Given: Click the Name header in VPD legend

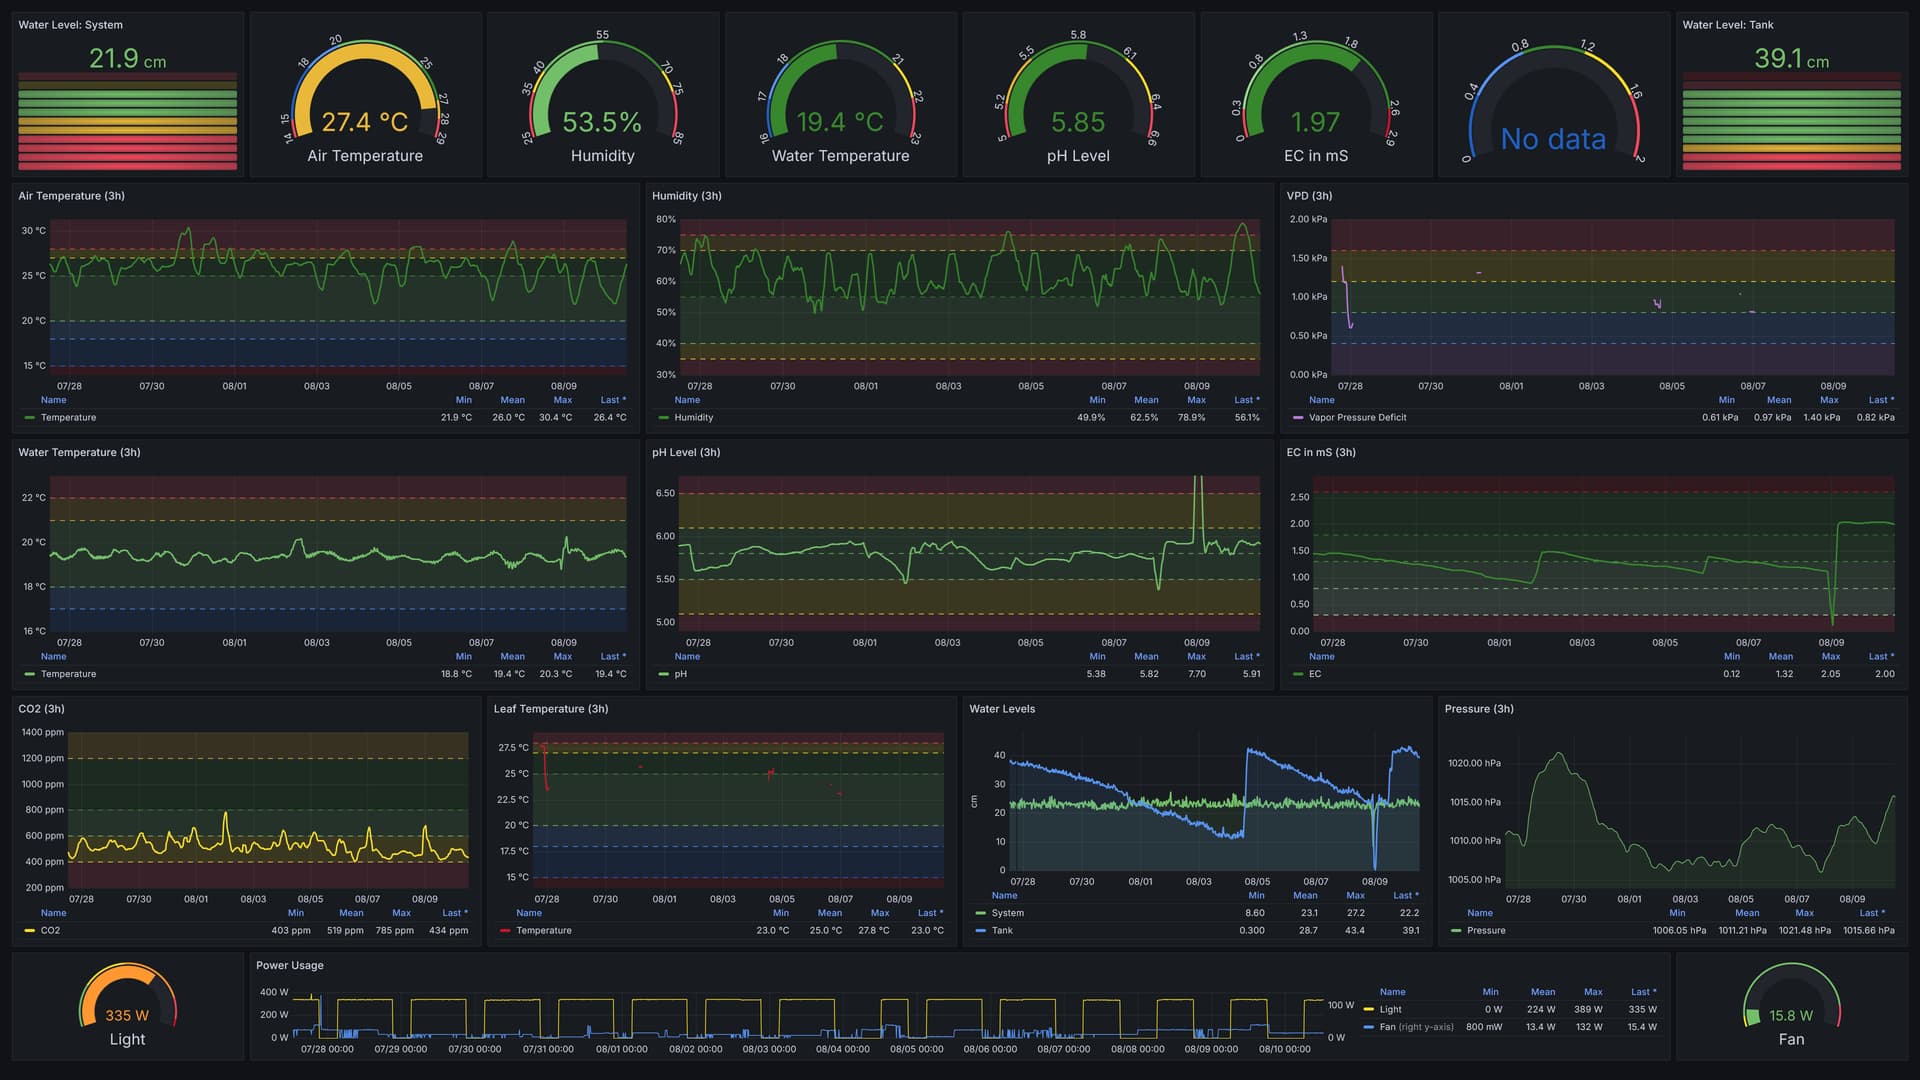Looking at the screenshot, I should pyautogui.click(x=1321, y=400).
